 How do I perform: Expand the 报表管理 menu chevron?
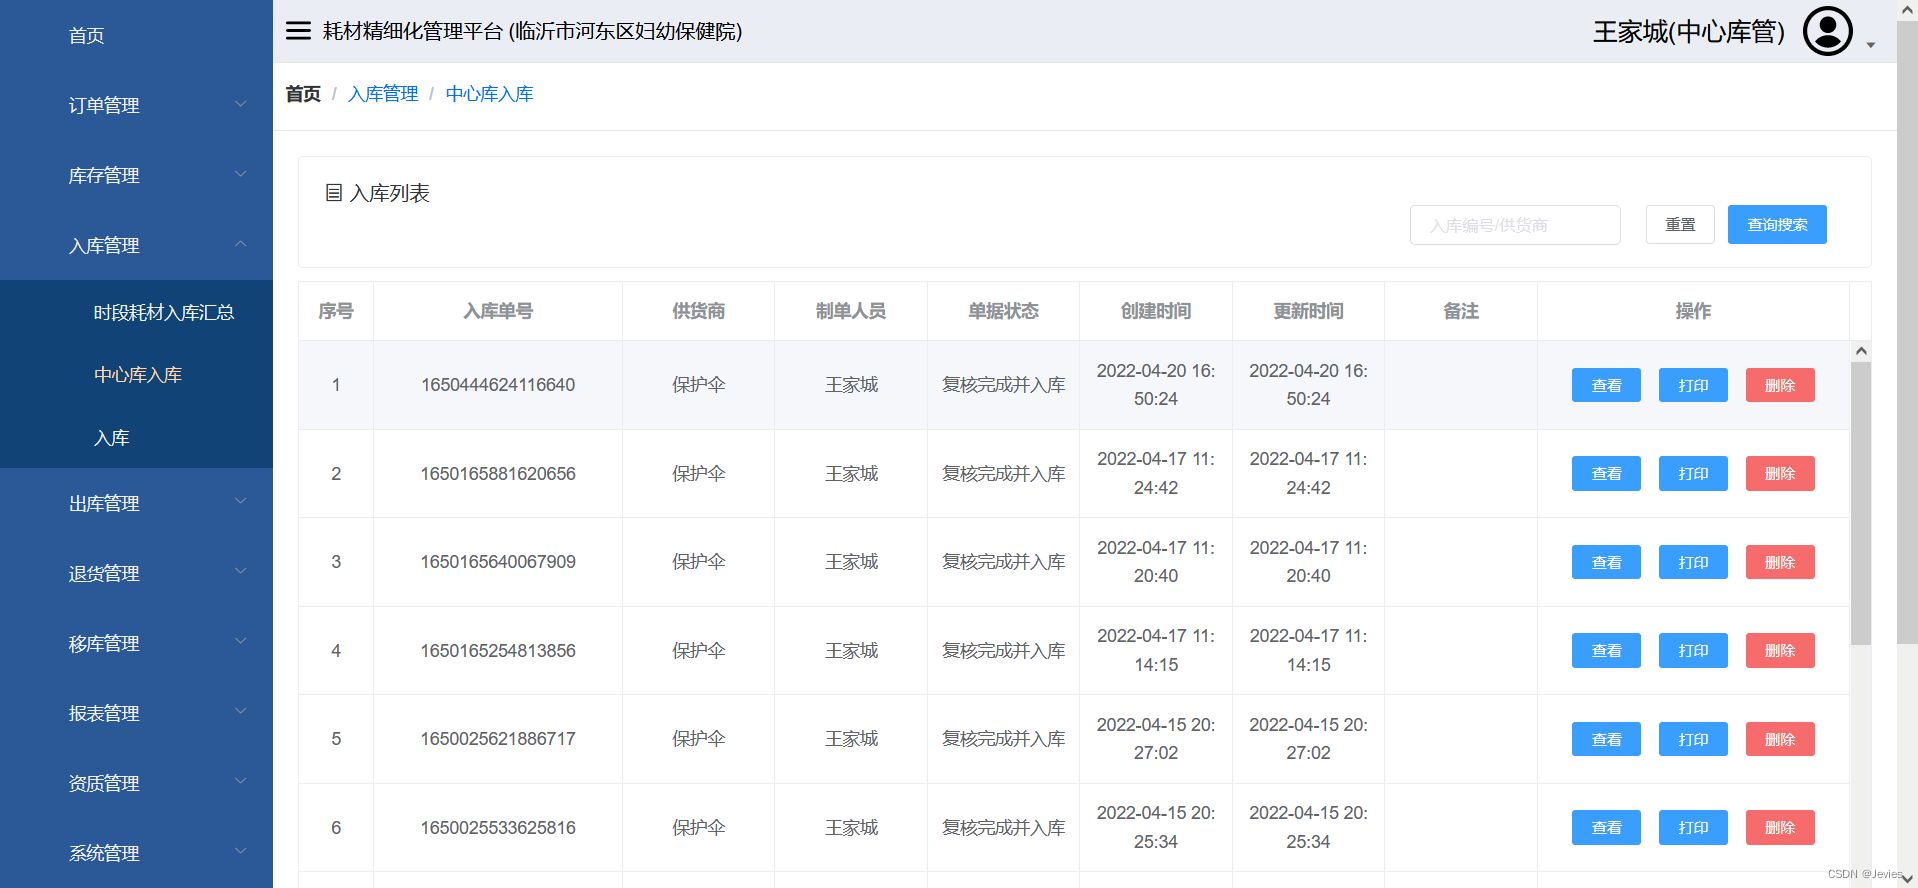[240, 712]
